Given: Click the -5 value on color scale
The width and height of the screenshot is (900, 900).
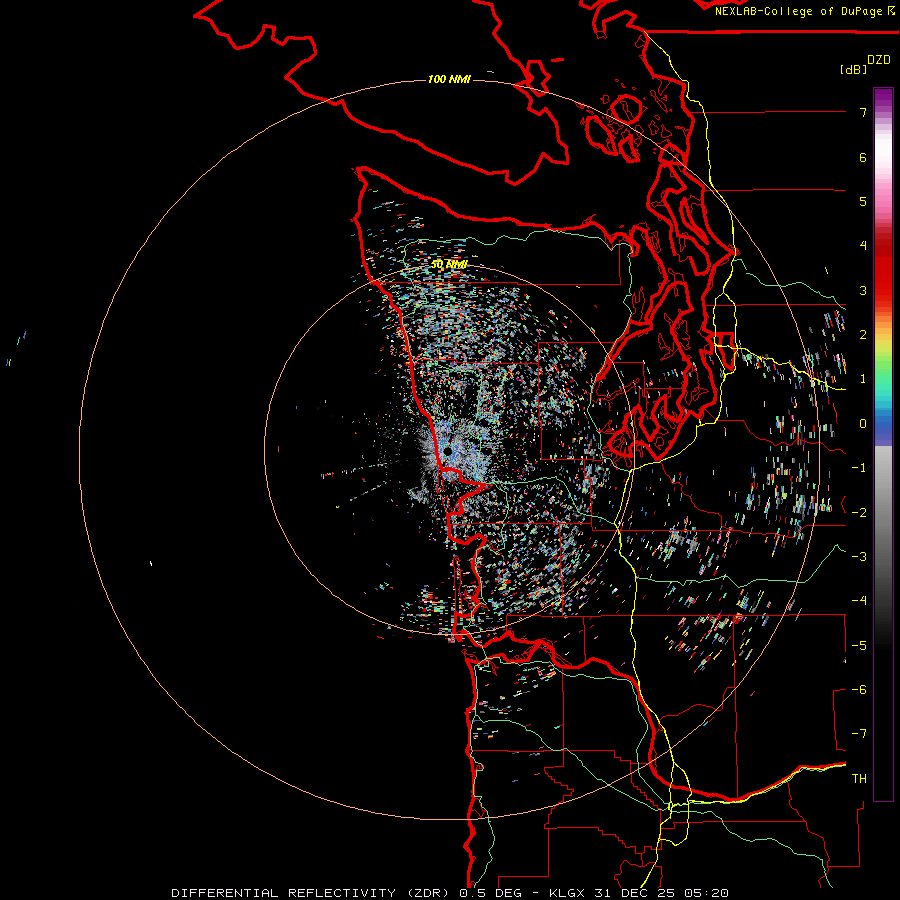Looking at the screenshot, I should tap(859, 645).
